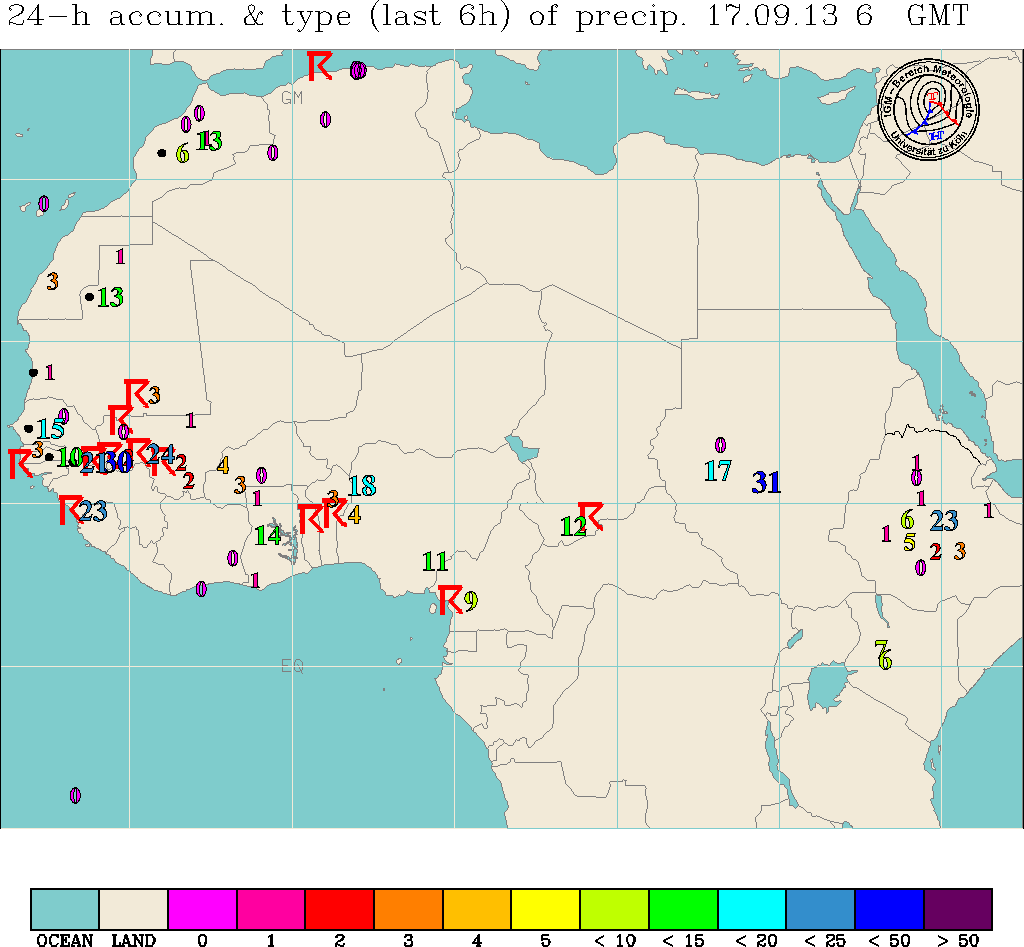This screenshot has width=1024, height=947.
Task: Click the cyan 17 precipitation value
Action: [x=718, y=471]
